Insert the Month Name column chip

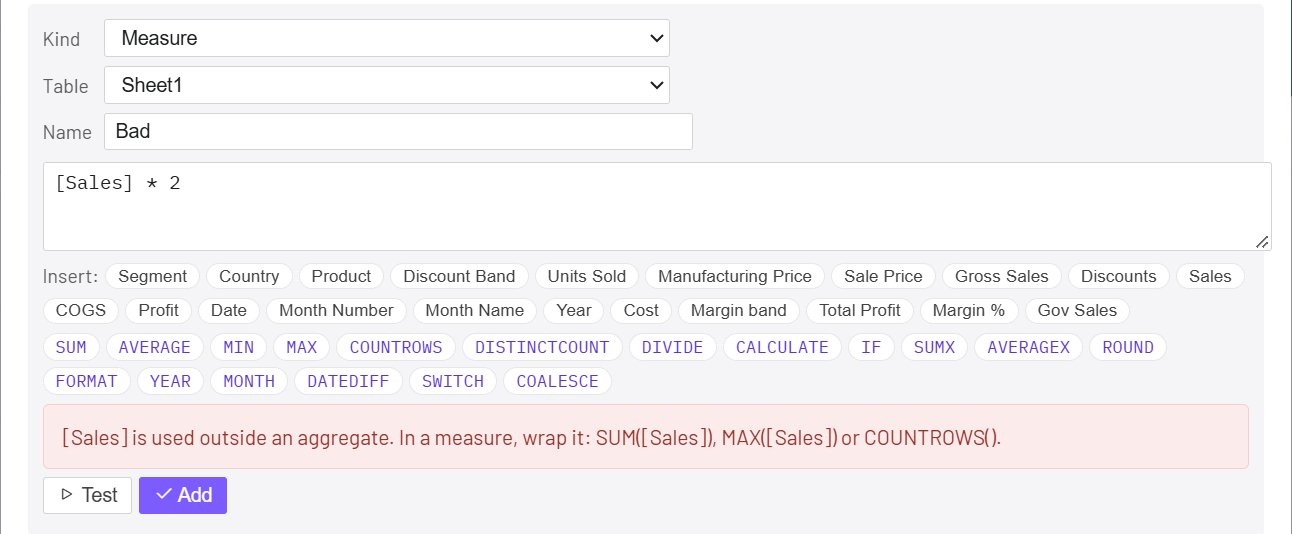pos(474,310)
